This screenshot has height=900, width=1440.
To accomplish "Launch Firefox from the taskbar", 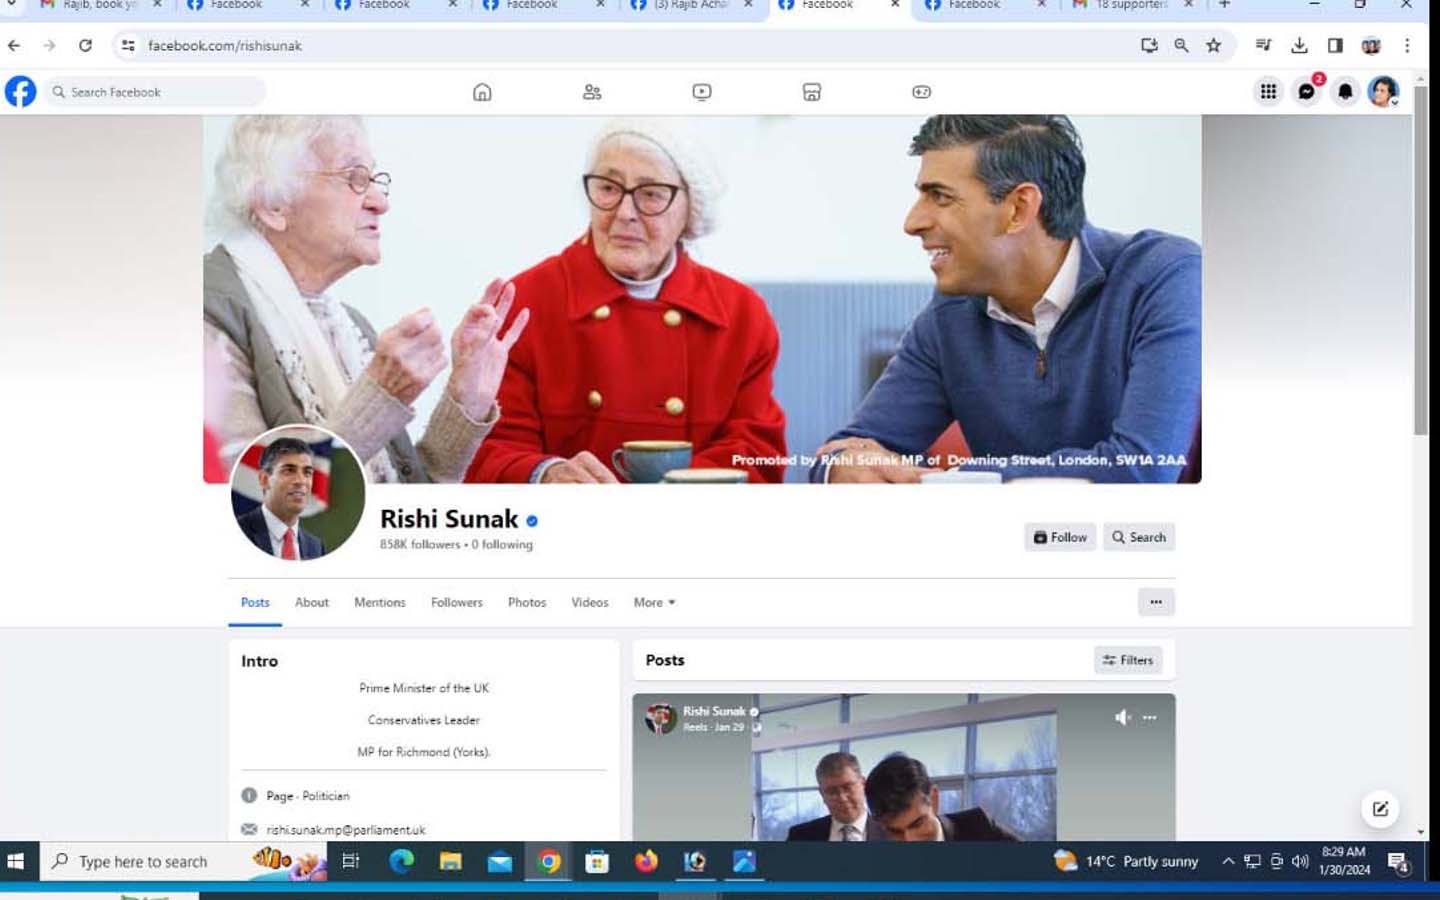I will [647, 861].
